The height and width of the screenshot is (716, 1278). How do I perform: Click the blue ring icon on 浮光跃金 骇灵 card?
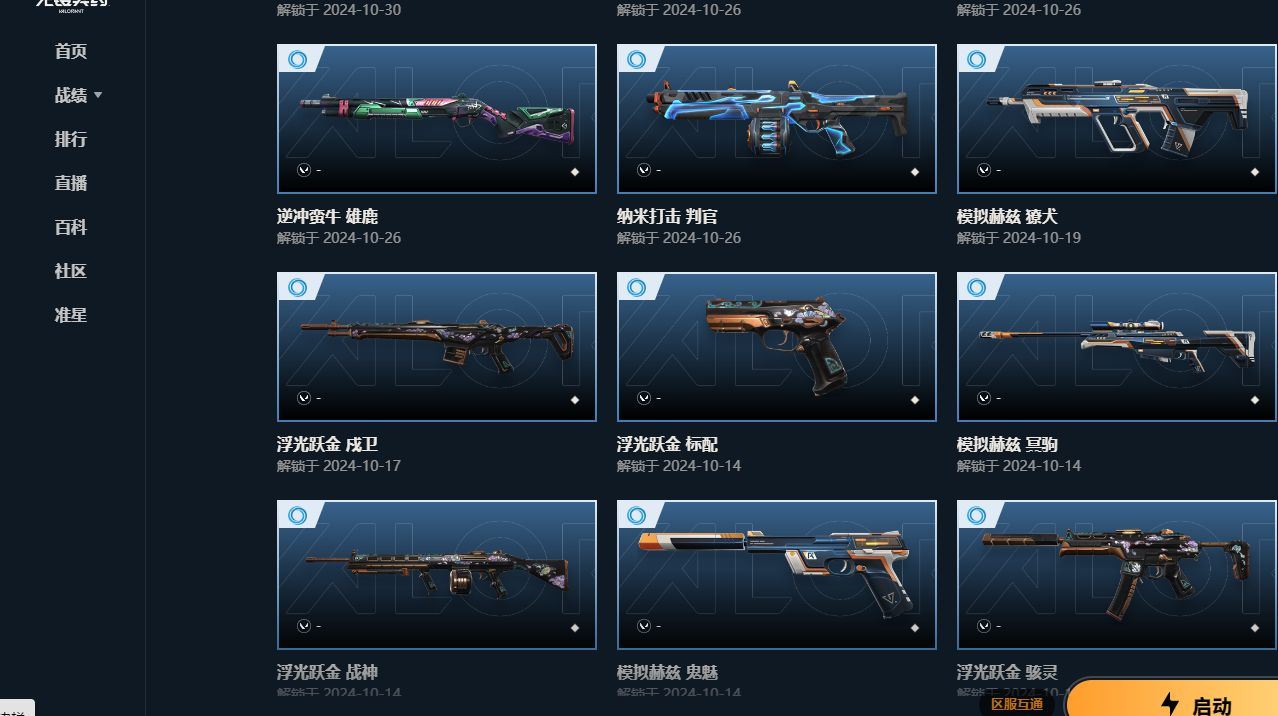coord(977,516)
